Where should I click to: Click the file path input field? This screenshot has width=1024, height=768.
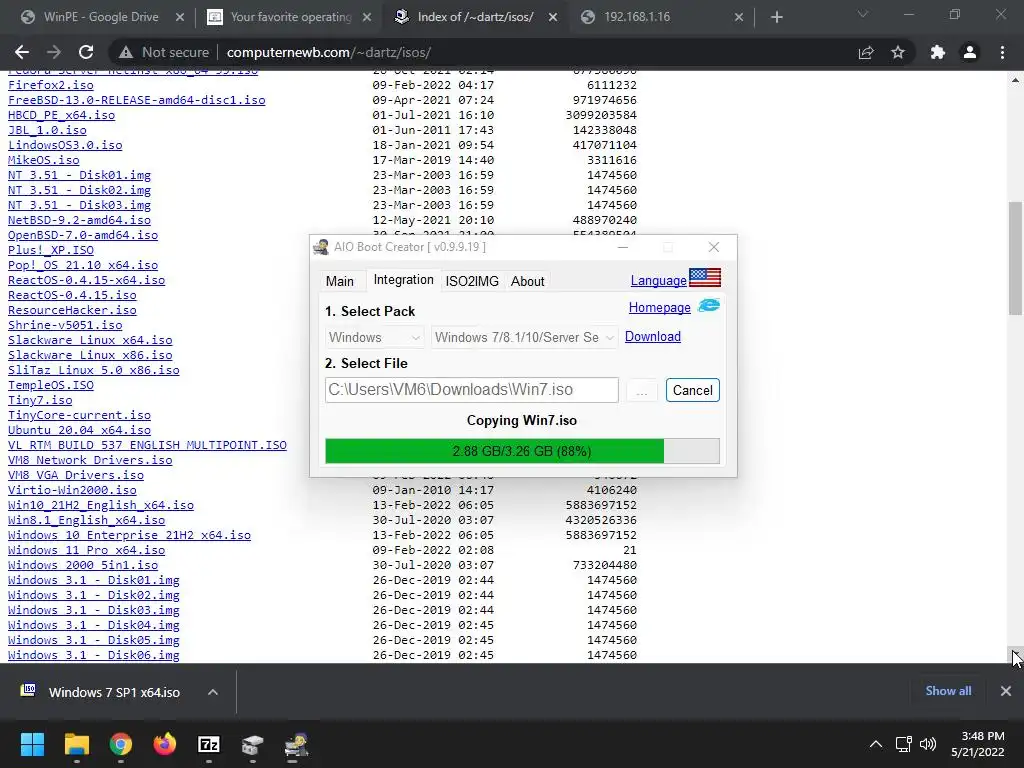point(472,390)
